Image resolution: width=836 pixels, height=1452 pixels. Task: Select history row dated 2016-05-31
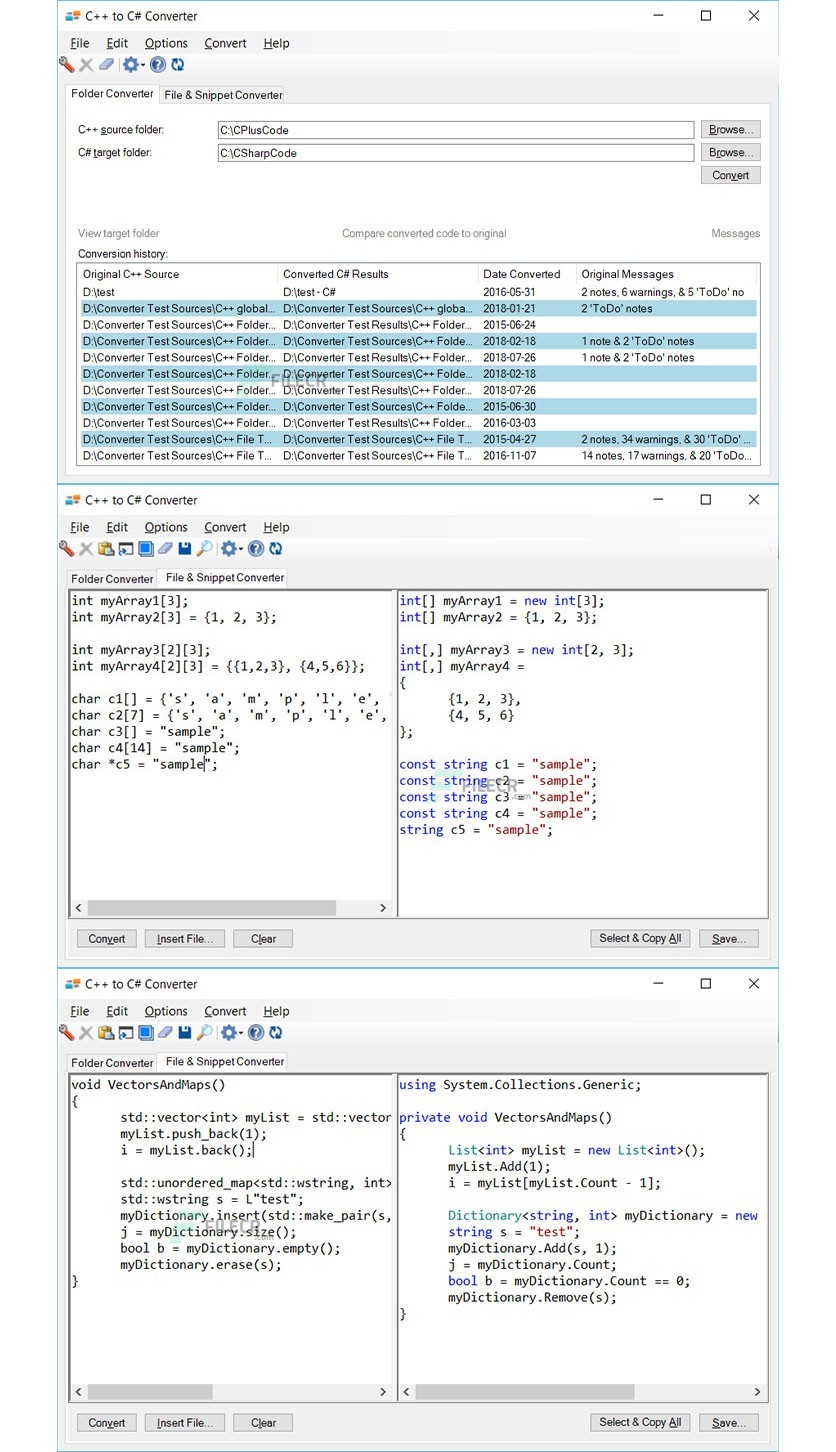pyautogui.click(x=418, y=292)
